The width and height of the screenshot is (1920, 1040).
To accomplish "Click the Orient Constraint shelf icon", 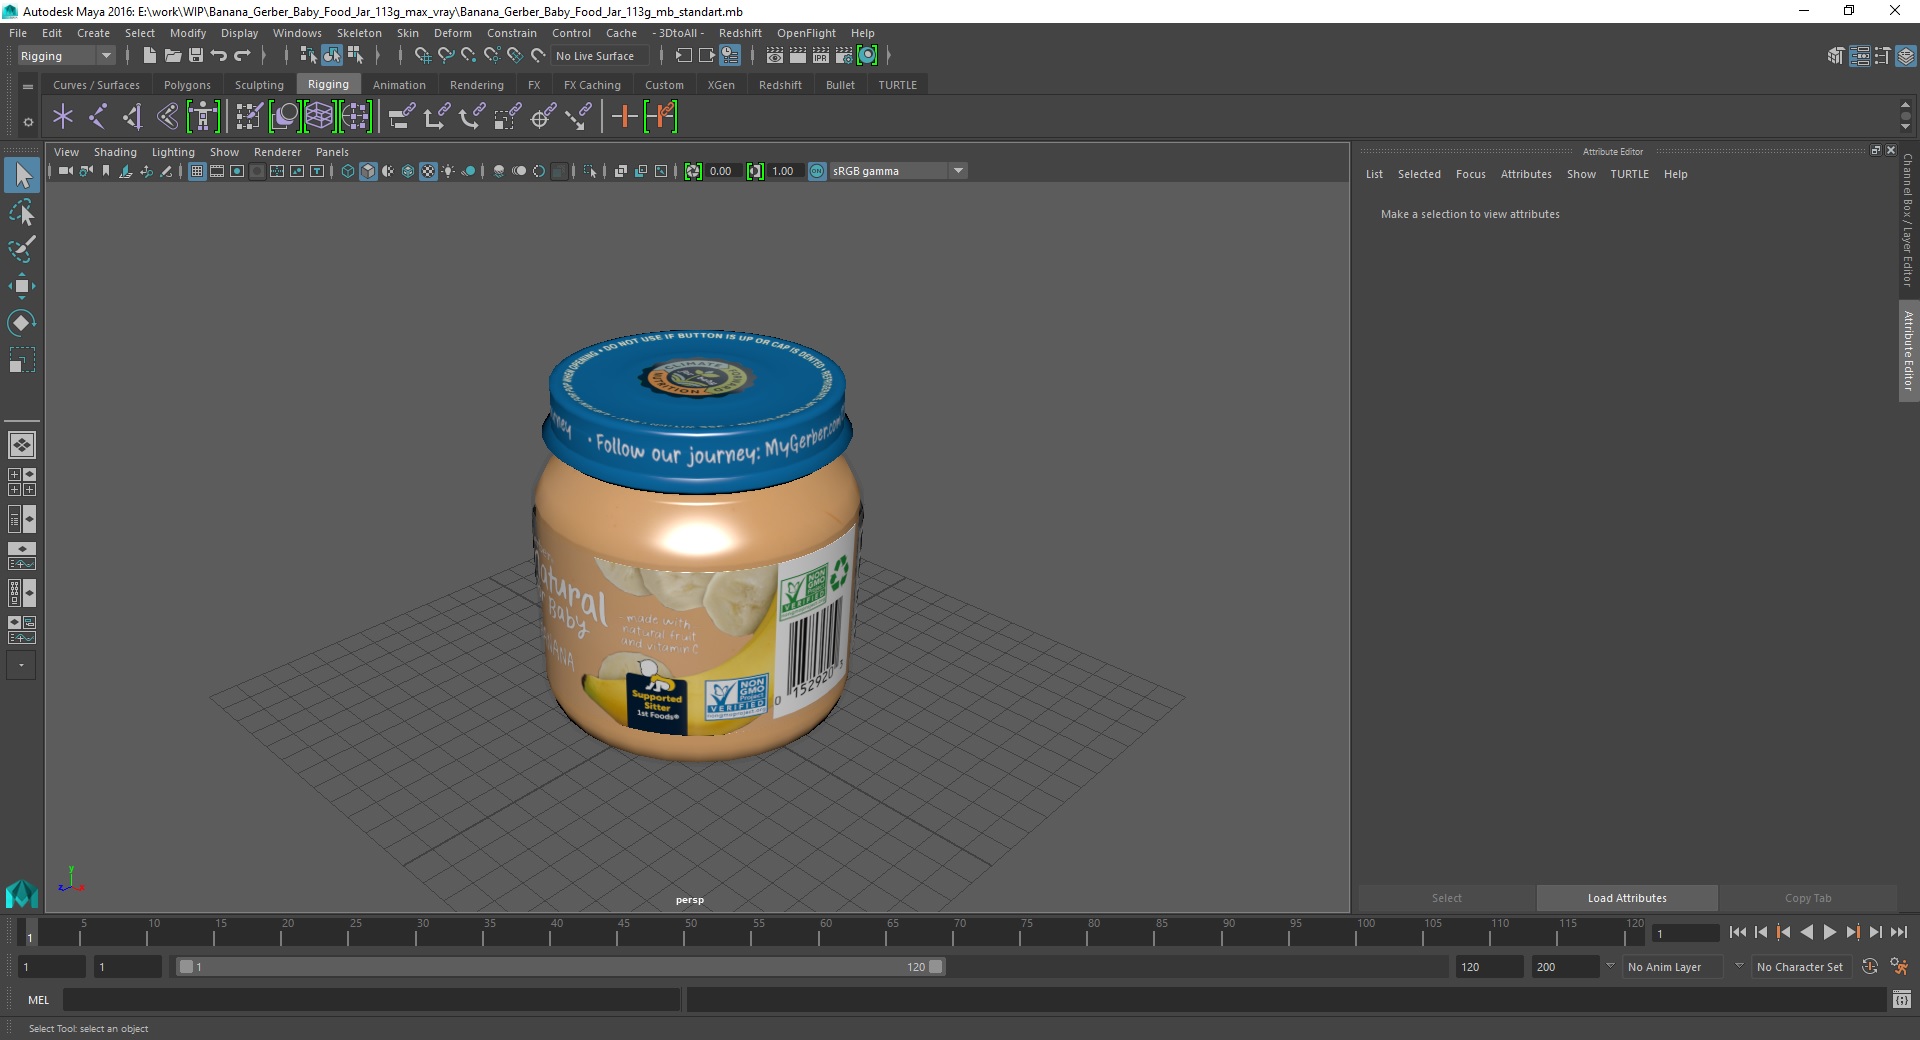I will tap(471, 117).
